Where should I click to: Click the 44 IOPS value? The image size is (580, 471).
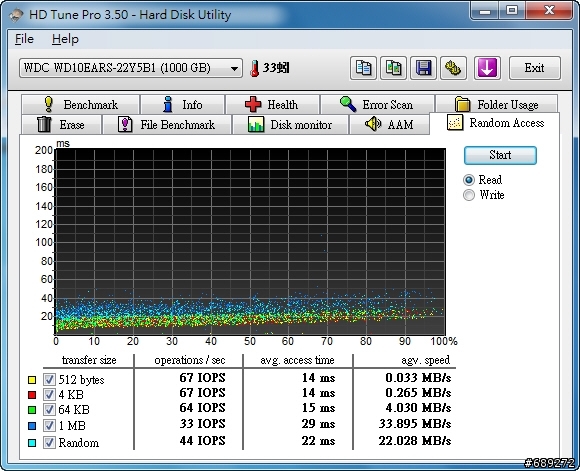[202, 441]
